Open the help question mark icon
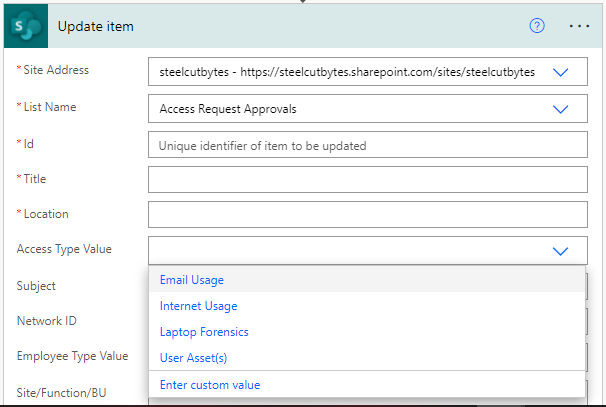 pyautogui.click(x=537, y=26)
